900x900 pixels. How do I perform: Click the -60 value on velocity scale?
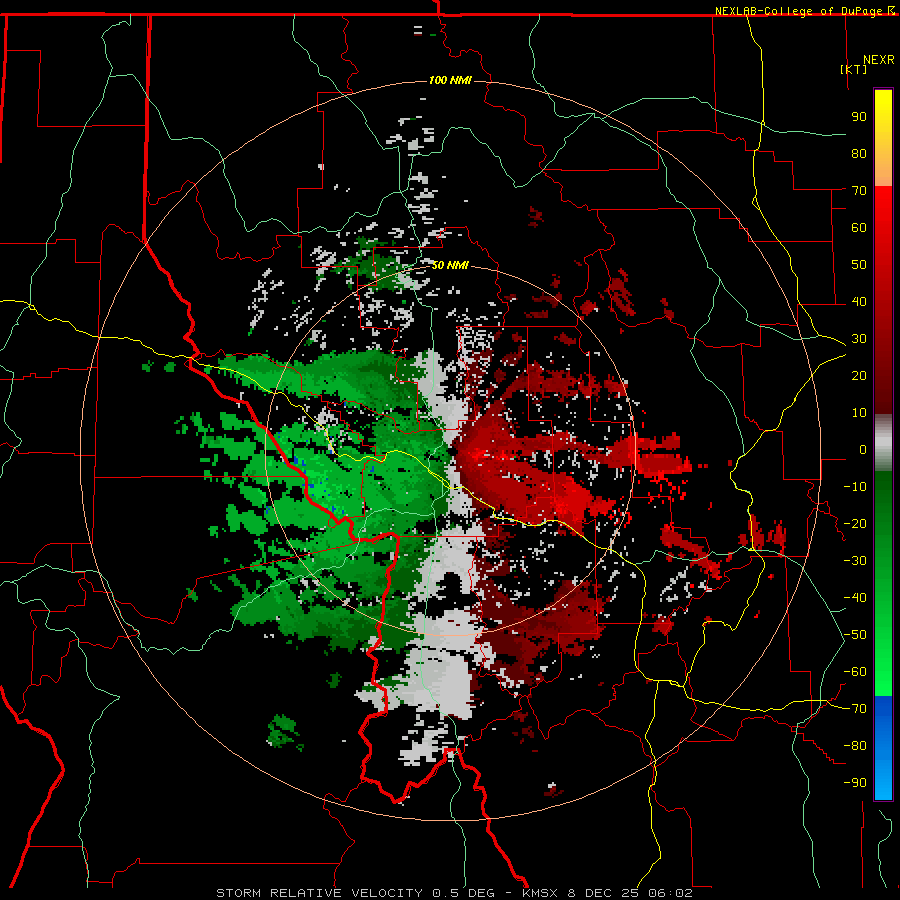pyautogui.click(x=855, y=672)
